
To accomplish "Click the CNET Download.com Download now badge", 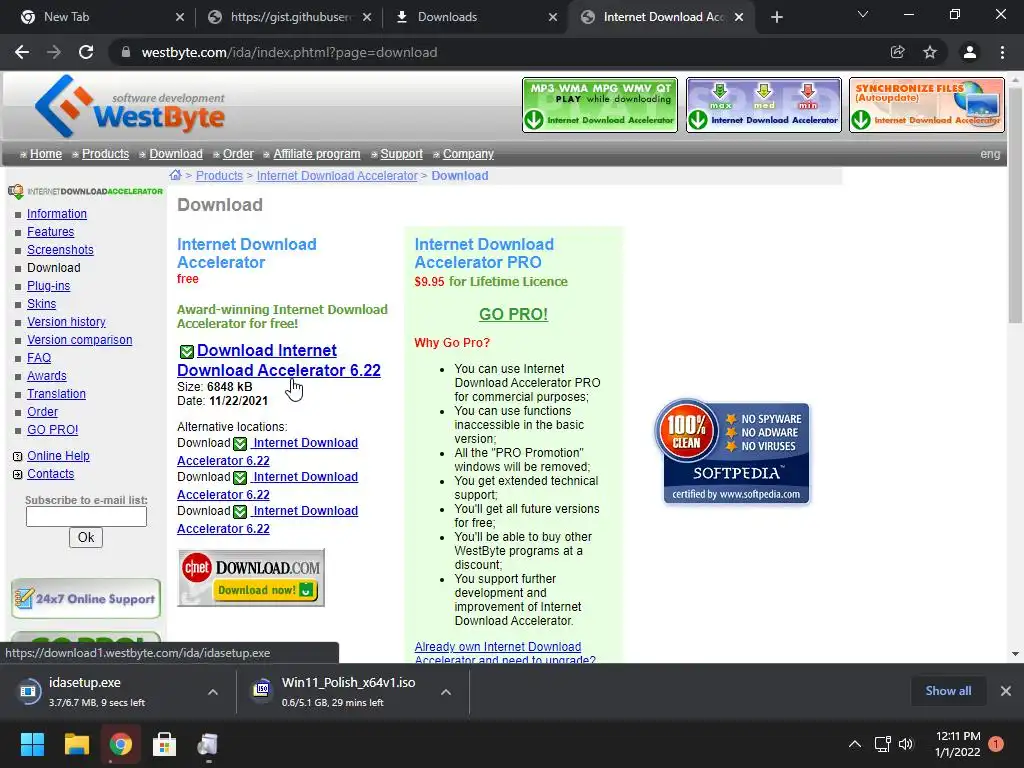I will pyautogui.click(x=251, y=577).
